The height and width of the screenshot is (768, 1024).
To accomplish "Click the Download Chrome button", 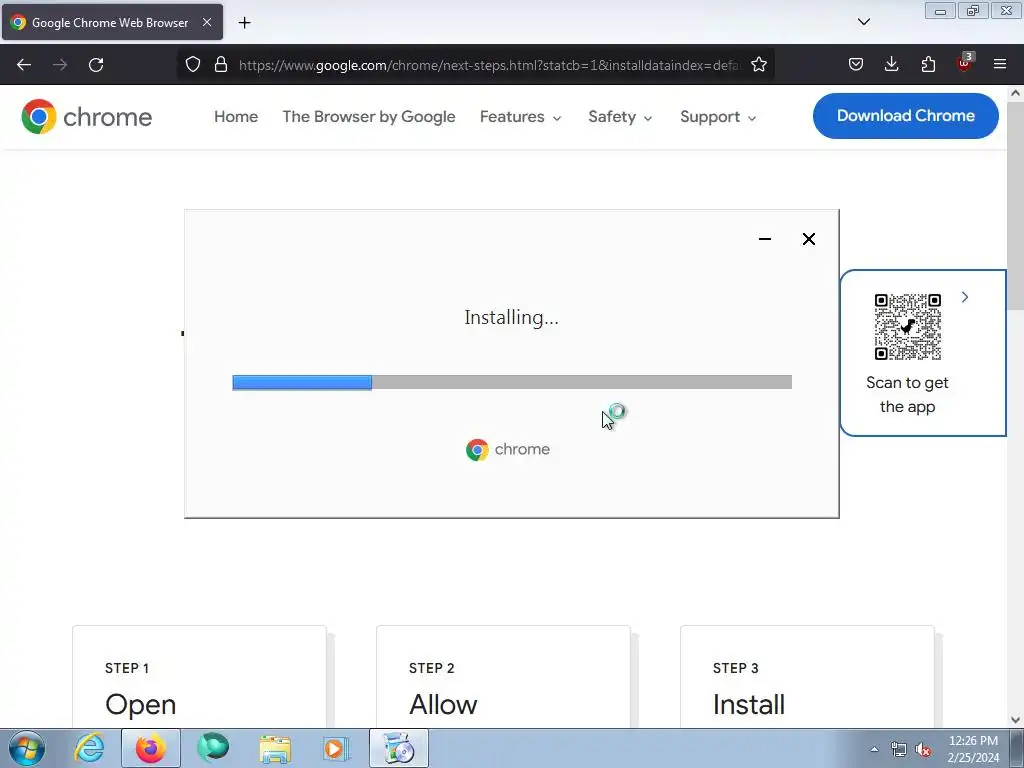I will (905, 116).
